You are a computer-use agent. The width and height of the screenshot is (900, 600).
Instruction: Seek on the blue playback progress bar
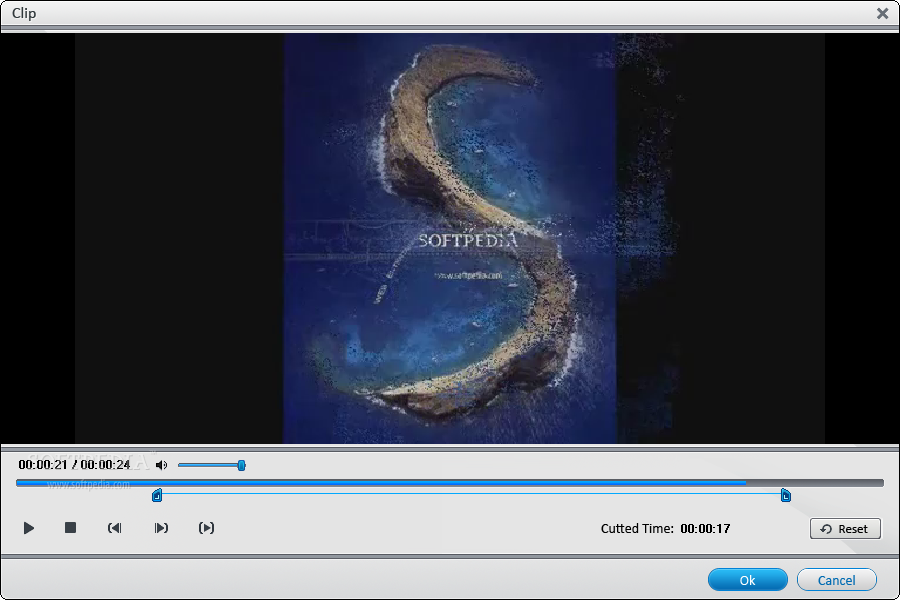pyautogui.click(x=450, y=483)
